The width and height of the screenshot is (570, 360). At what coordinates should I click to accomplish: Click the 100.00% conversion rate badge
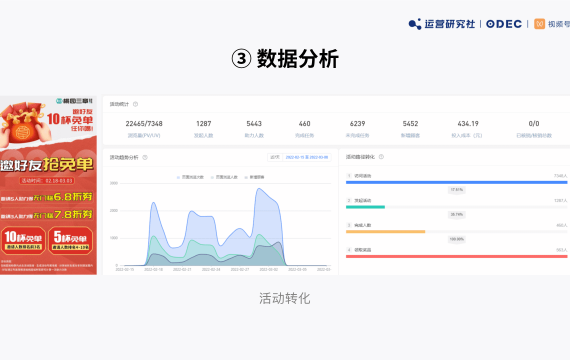pyautogui.click(x=457, y=239)
